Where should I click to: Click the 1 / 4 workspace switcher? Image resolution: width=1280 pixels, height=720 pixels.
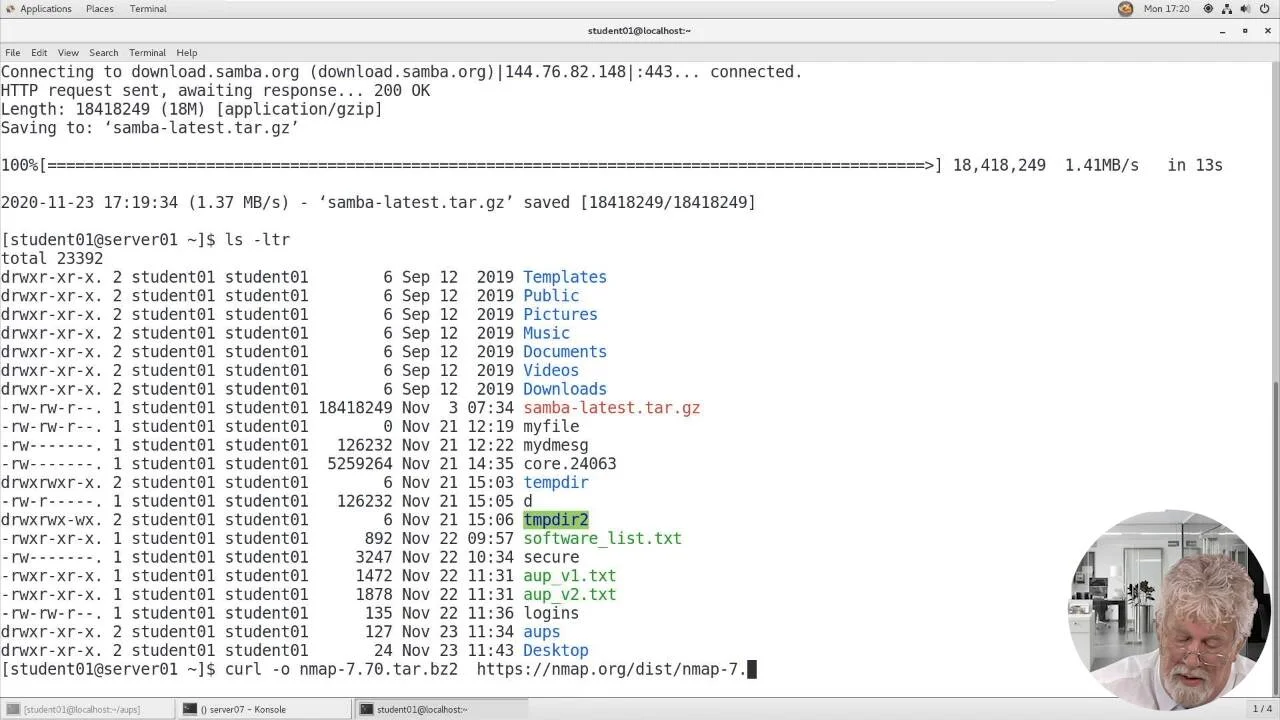click(1262, 709)
